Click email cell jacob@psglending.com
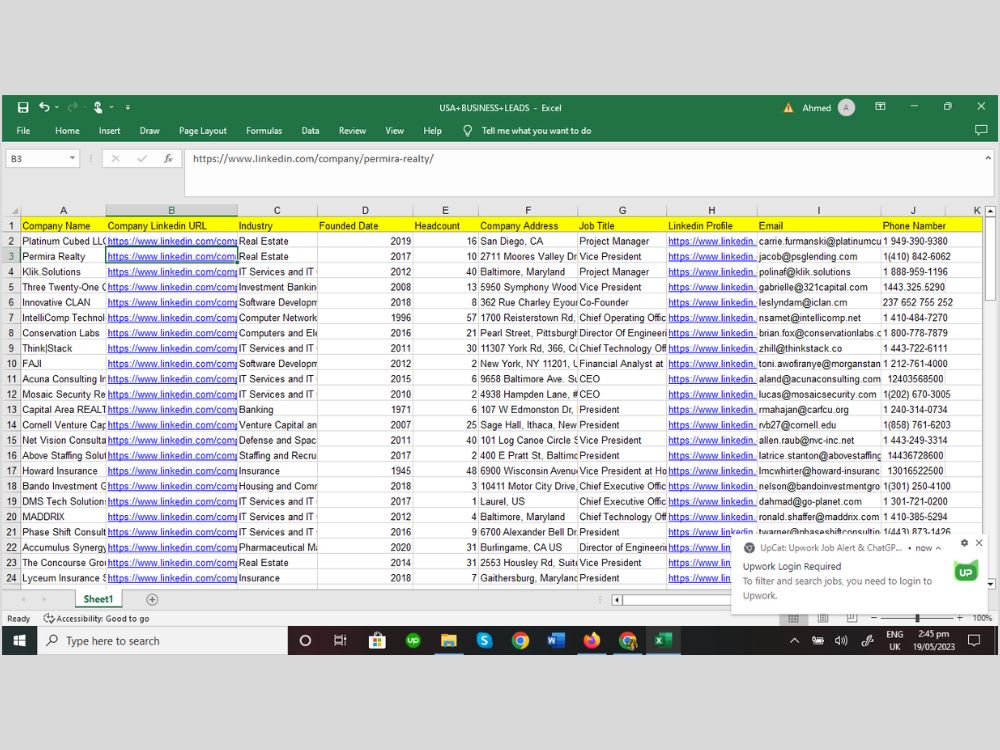The image size is (1000, 750). (819, 256)
